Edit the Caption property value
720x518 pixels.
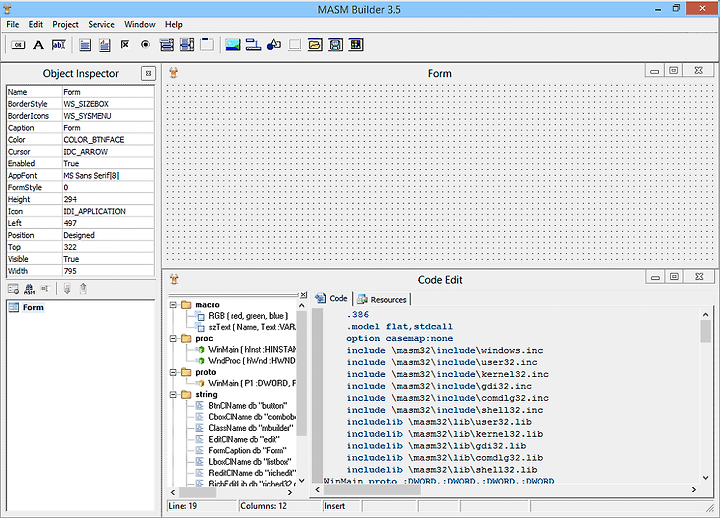[108, 128]
